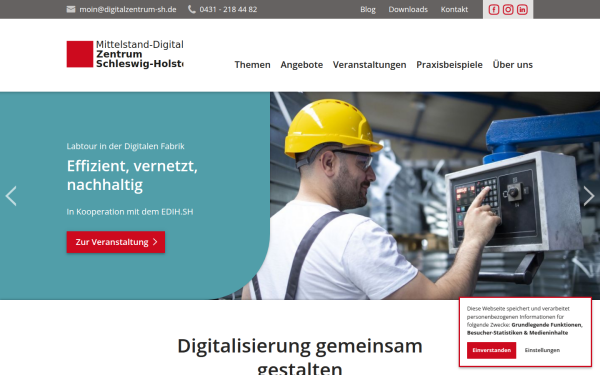Open the Über uns menu
600x375 pixels.
[x=512, y=65]
